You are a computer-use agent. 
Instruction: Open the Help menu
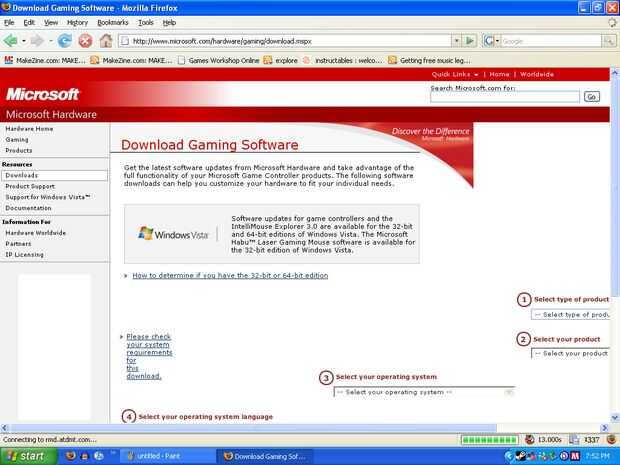(x=169, y=23)
